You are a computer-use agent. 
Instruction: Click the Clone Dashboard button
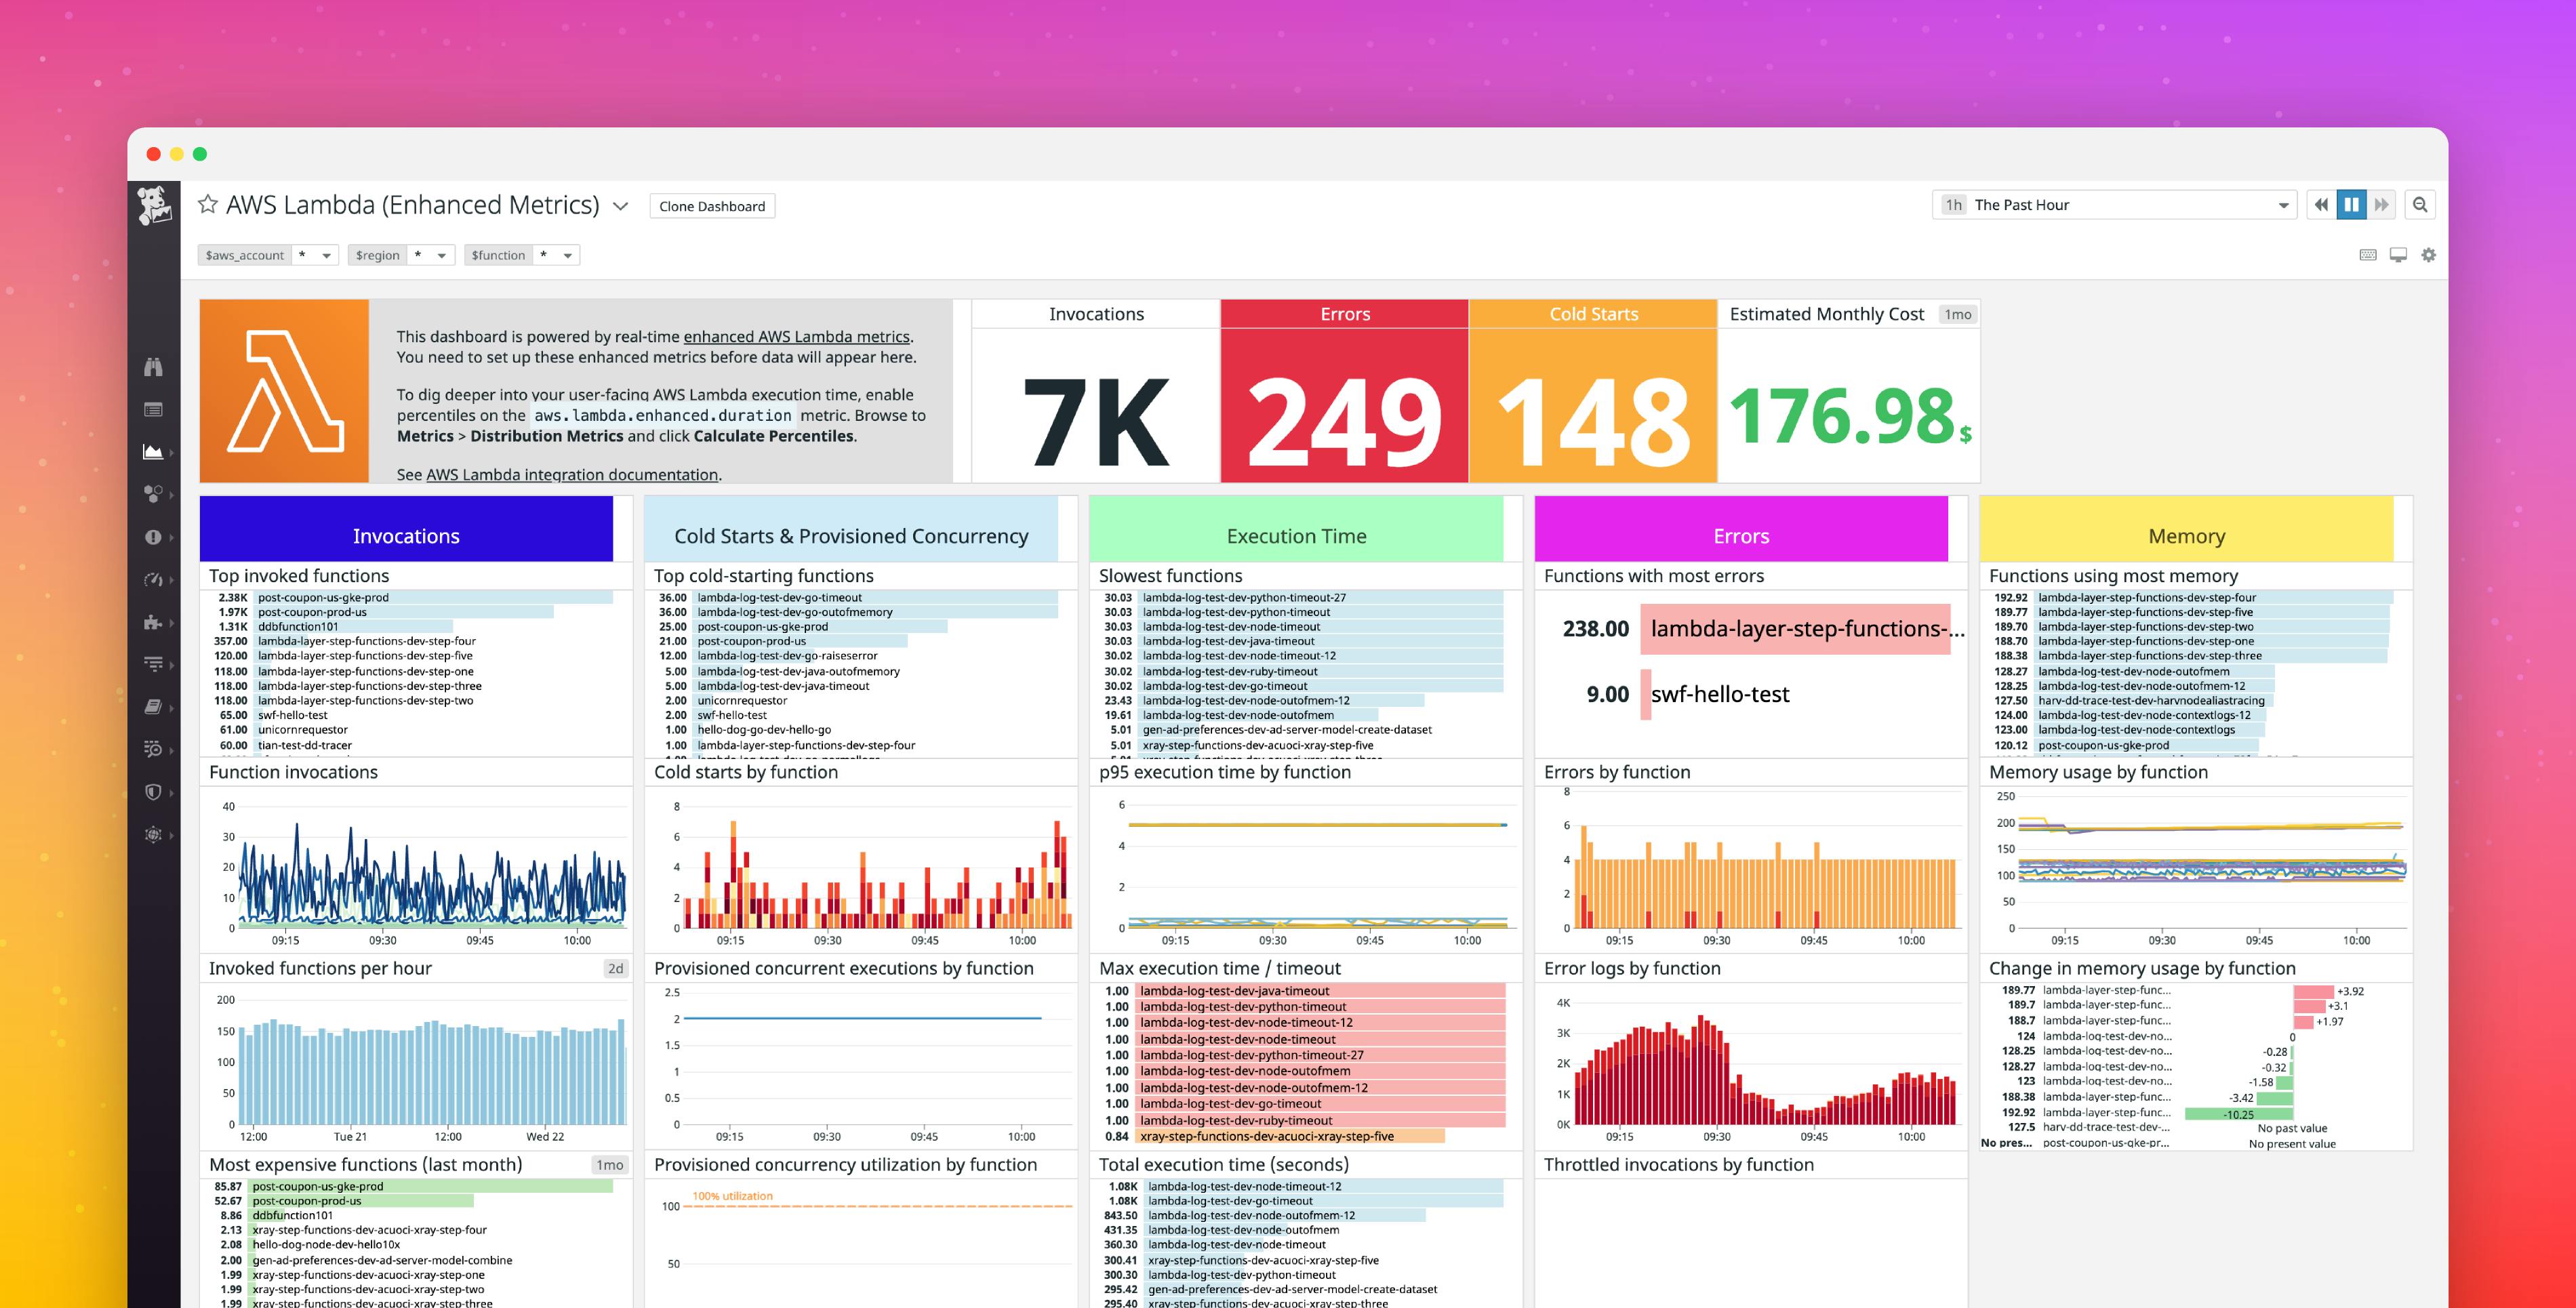tap(712, 206)
